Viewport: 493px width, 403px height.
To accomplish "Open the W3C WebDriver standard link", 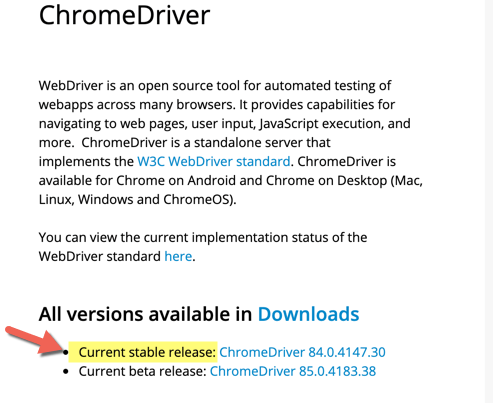I will tap(214, 162).
